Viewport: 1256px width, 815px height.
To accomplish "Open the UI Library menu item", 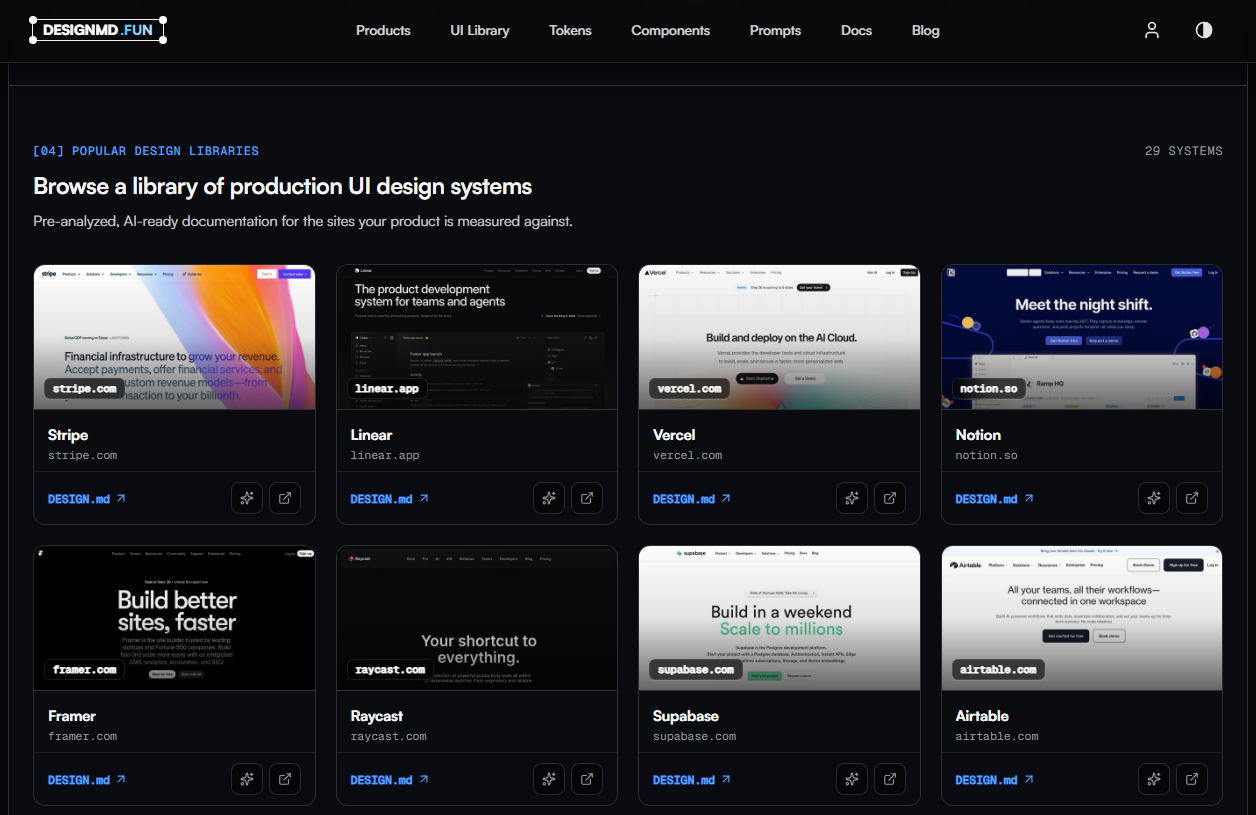I will pos(480,30).
